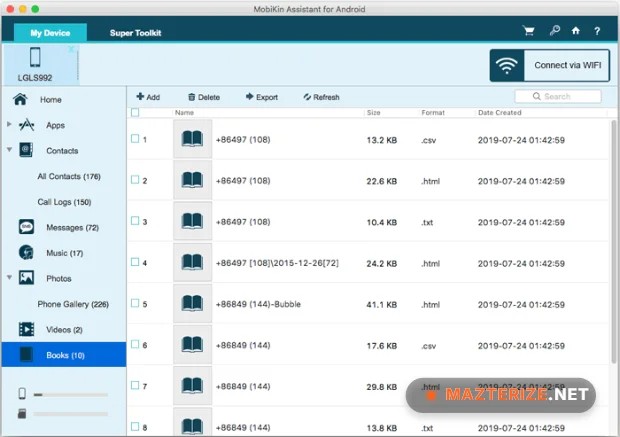
Task: Click Add button in toolbar
Action: click(x=148, y=97)
